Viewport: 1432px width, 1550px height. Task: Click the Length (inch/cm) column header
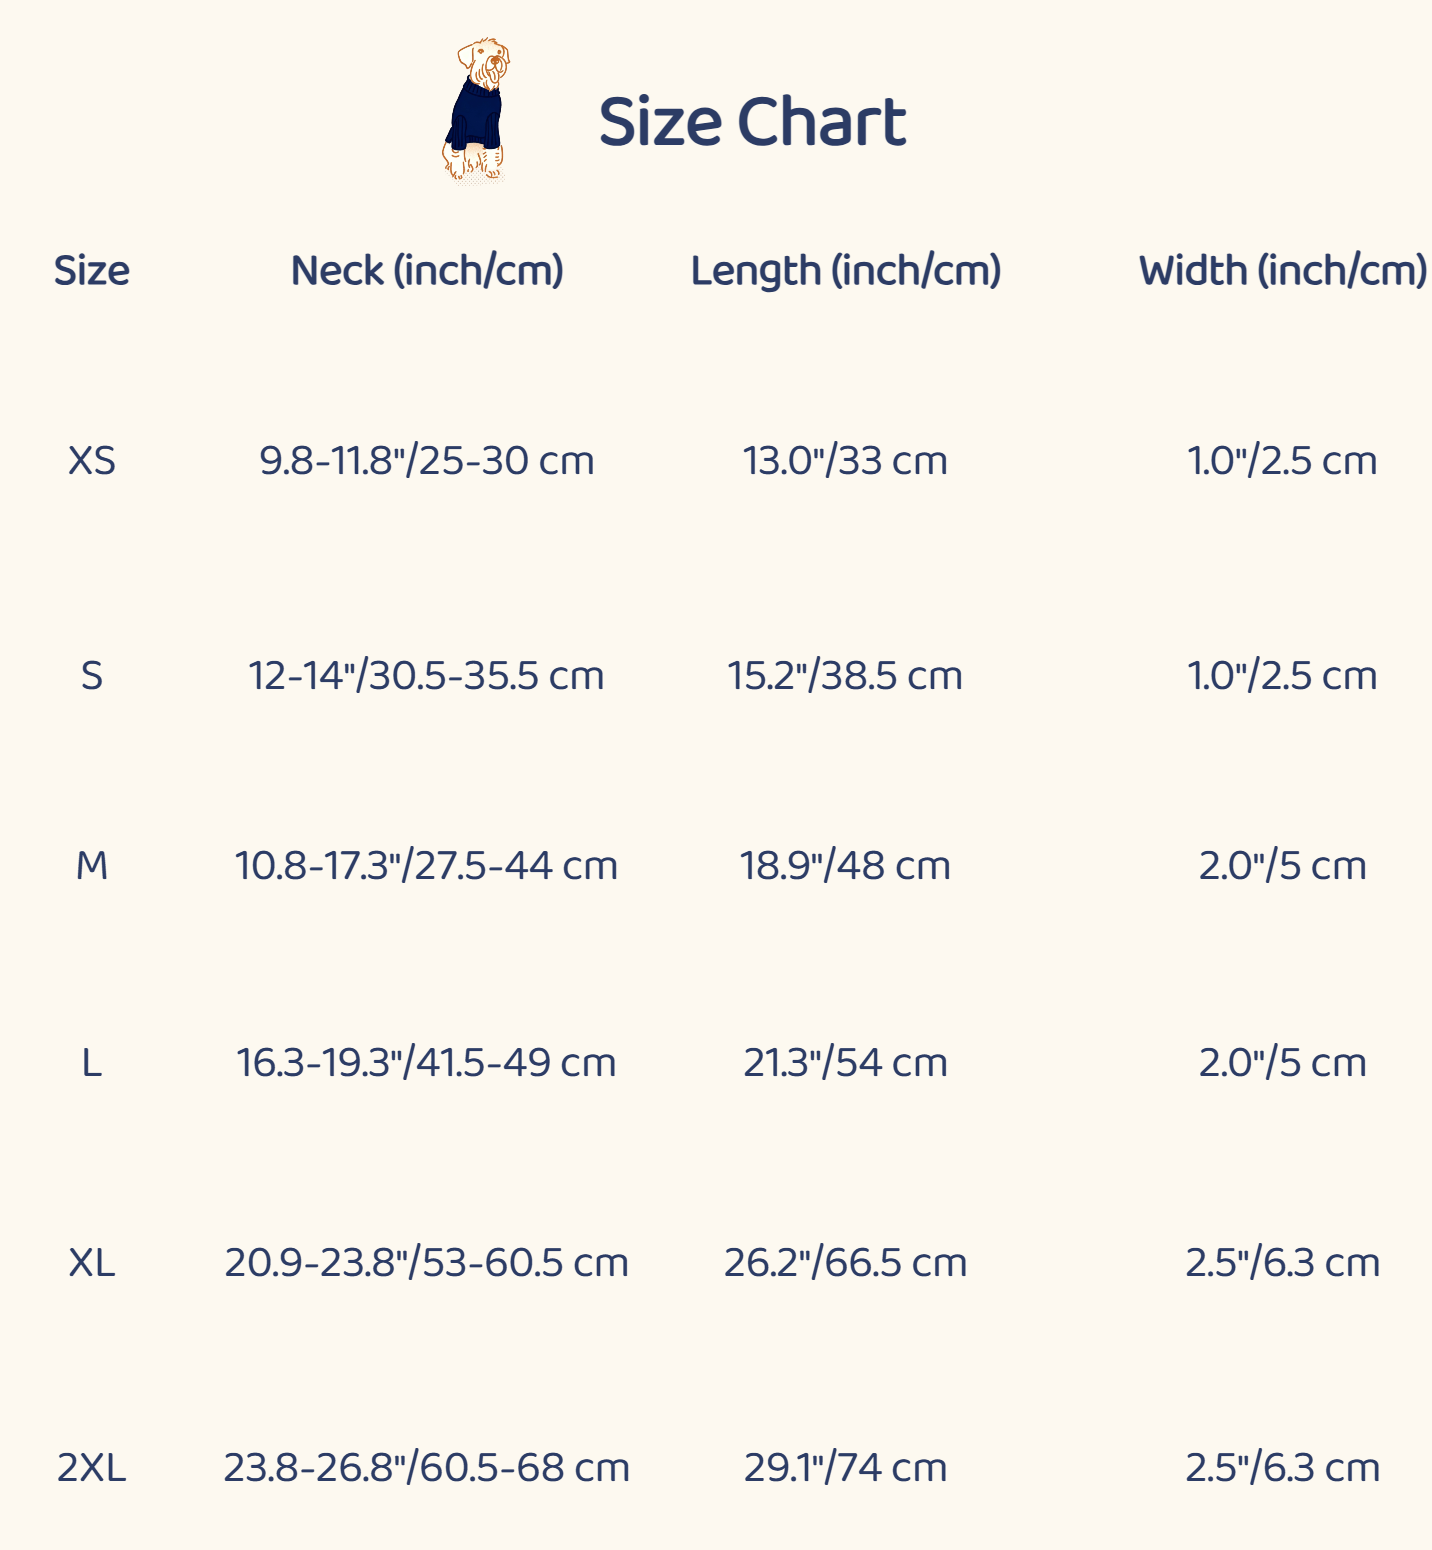click(x=846, y=271)
